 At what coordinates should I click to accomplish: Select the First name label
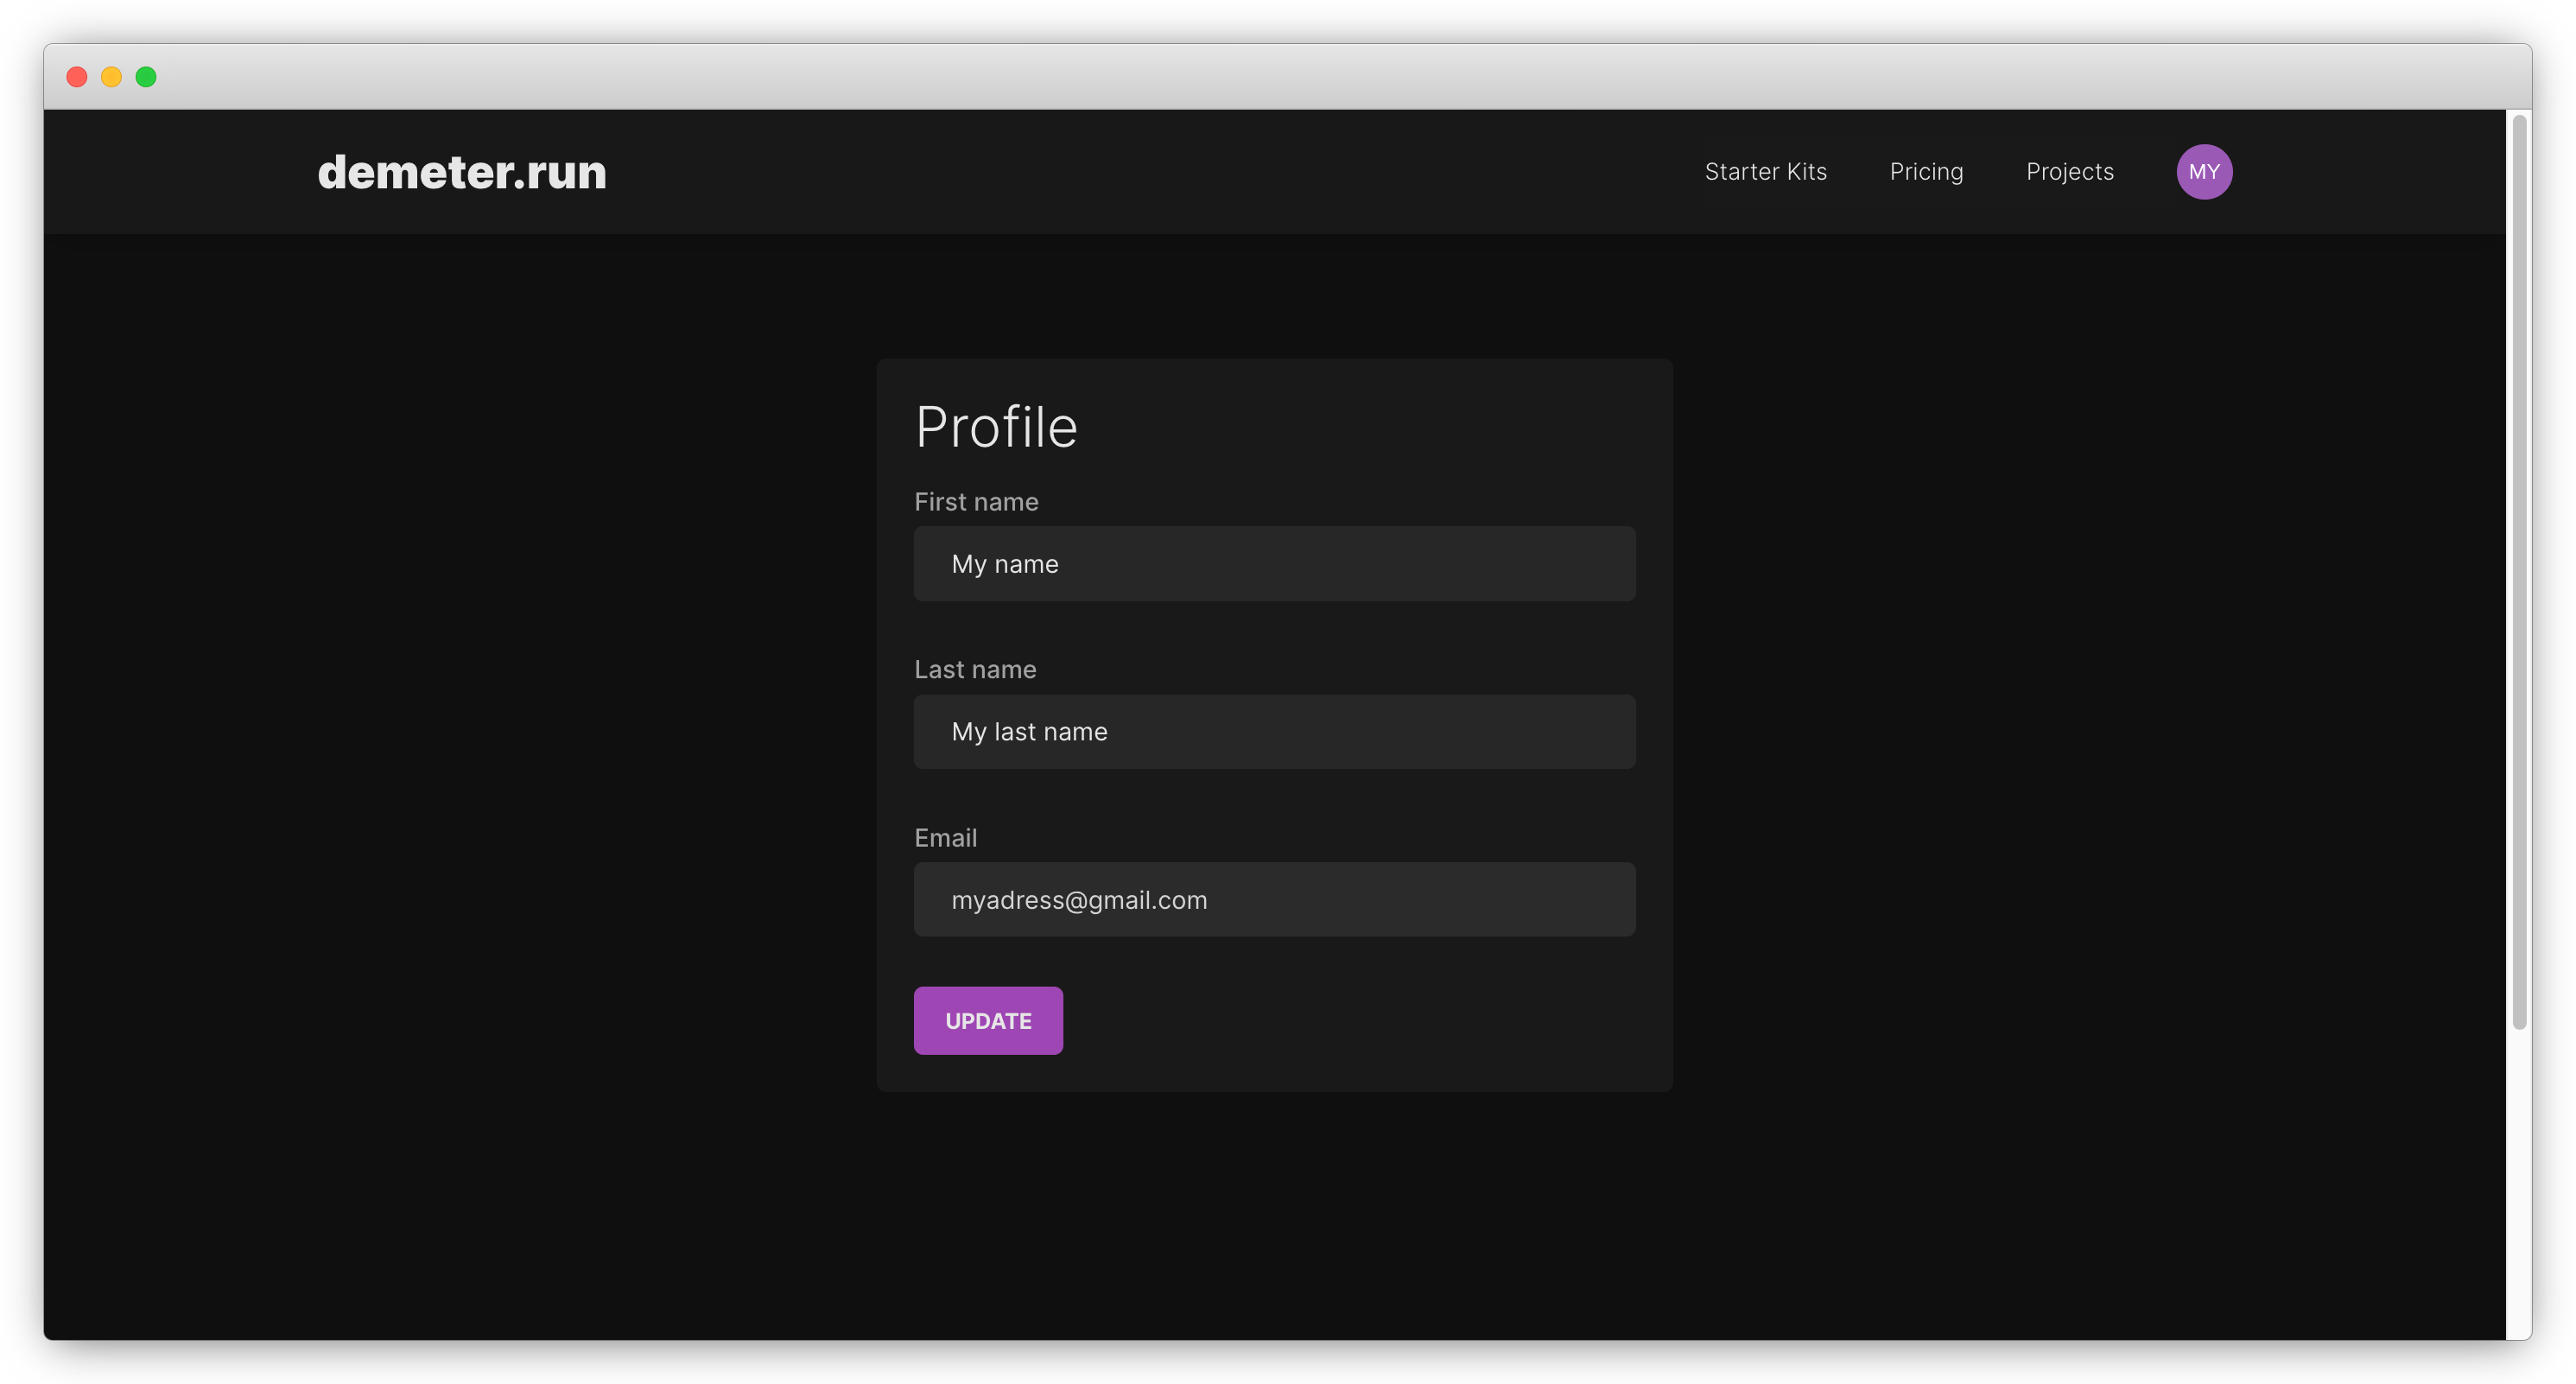976,502
